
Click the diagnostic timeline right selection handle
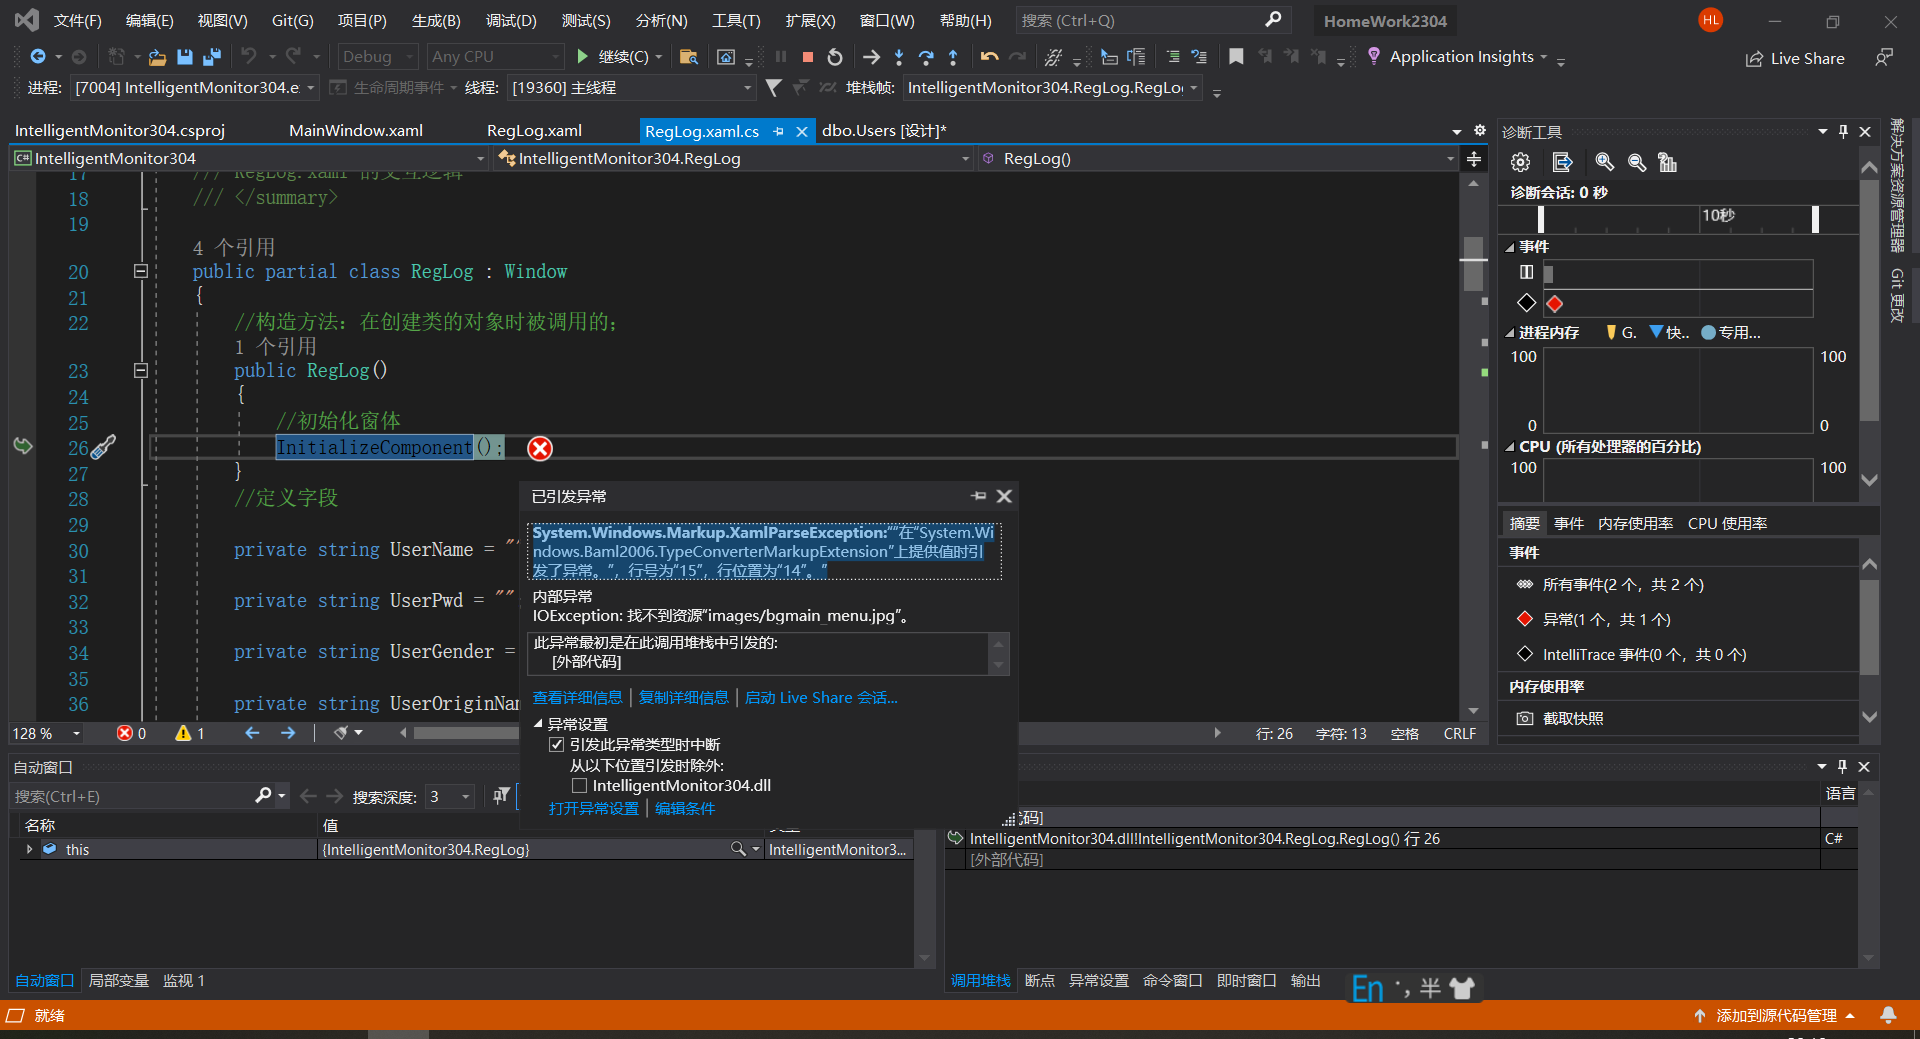tap(1815, 219)
